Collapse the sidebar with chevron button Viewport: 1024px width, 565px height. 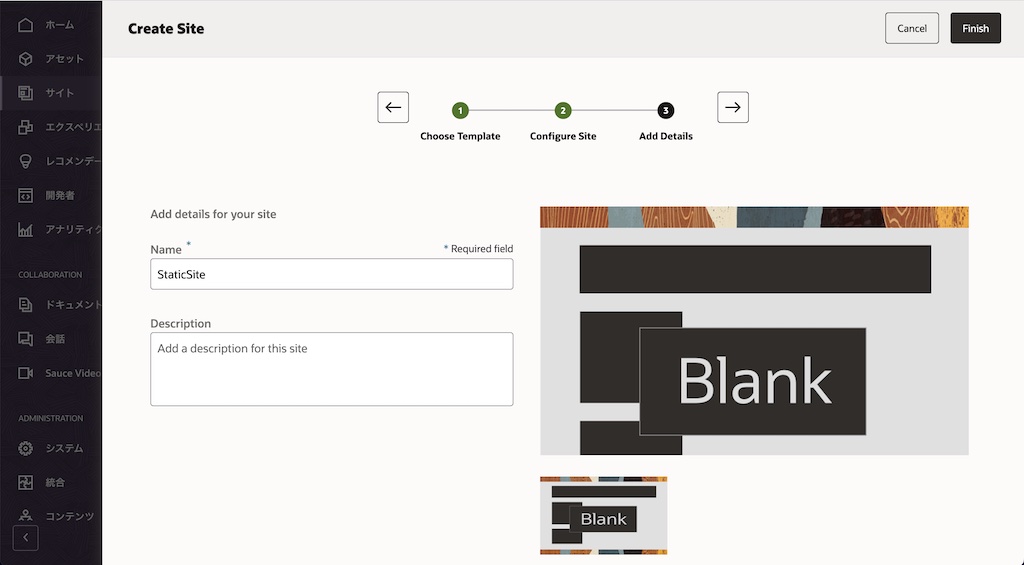point(26,538)
